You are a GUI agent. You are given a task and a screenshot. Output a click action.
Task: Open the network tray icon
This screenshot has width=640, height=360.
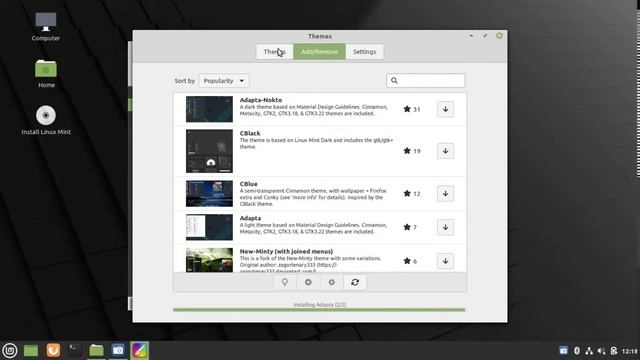point(589,351)
